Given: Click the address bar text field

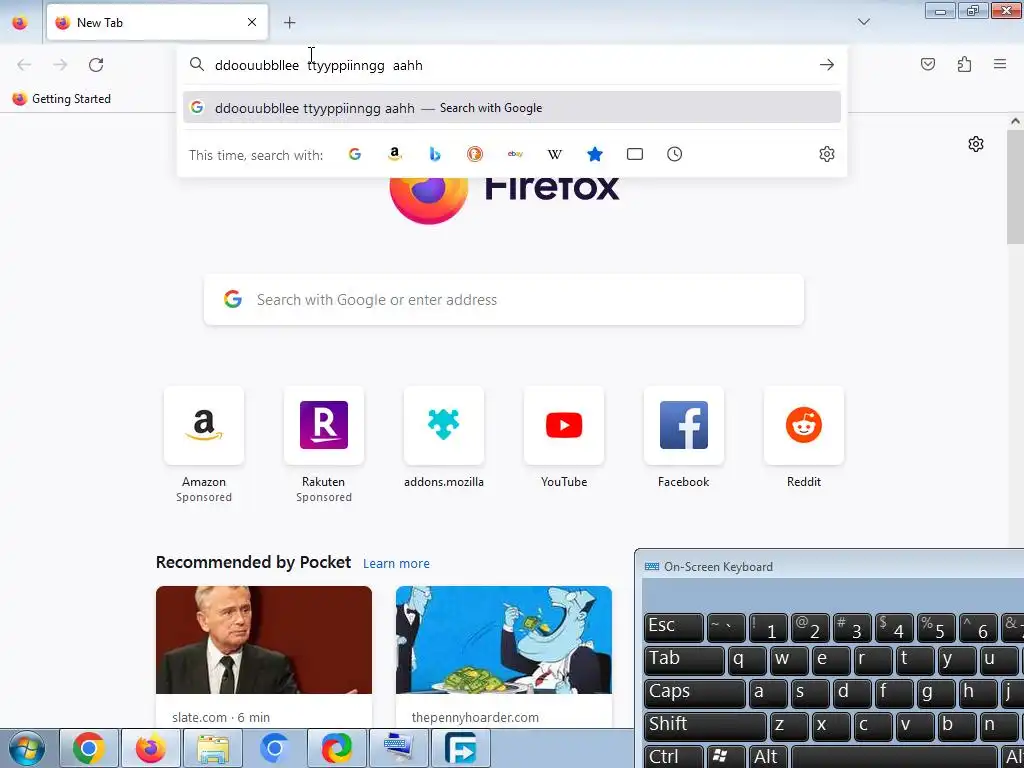Looking at the screenshot, I should pyautogui.click(x=511, y=65).
